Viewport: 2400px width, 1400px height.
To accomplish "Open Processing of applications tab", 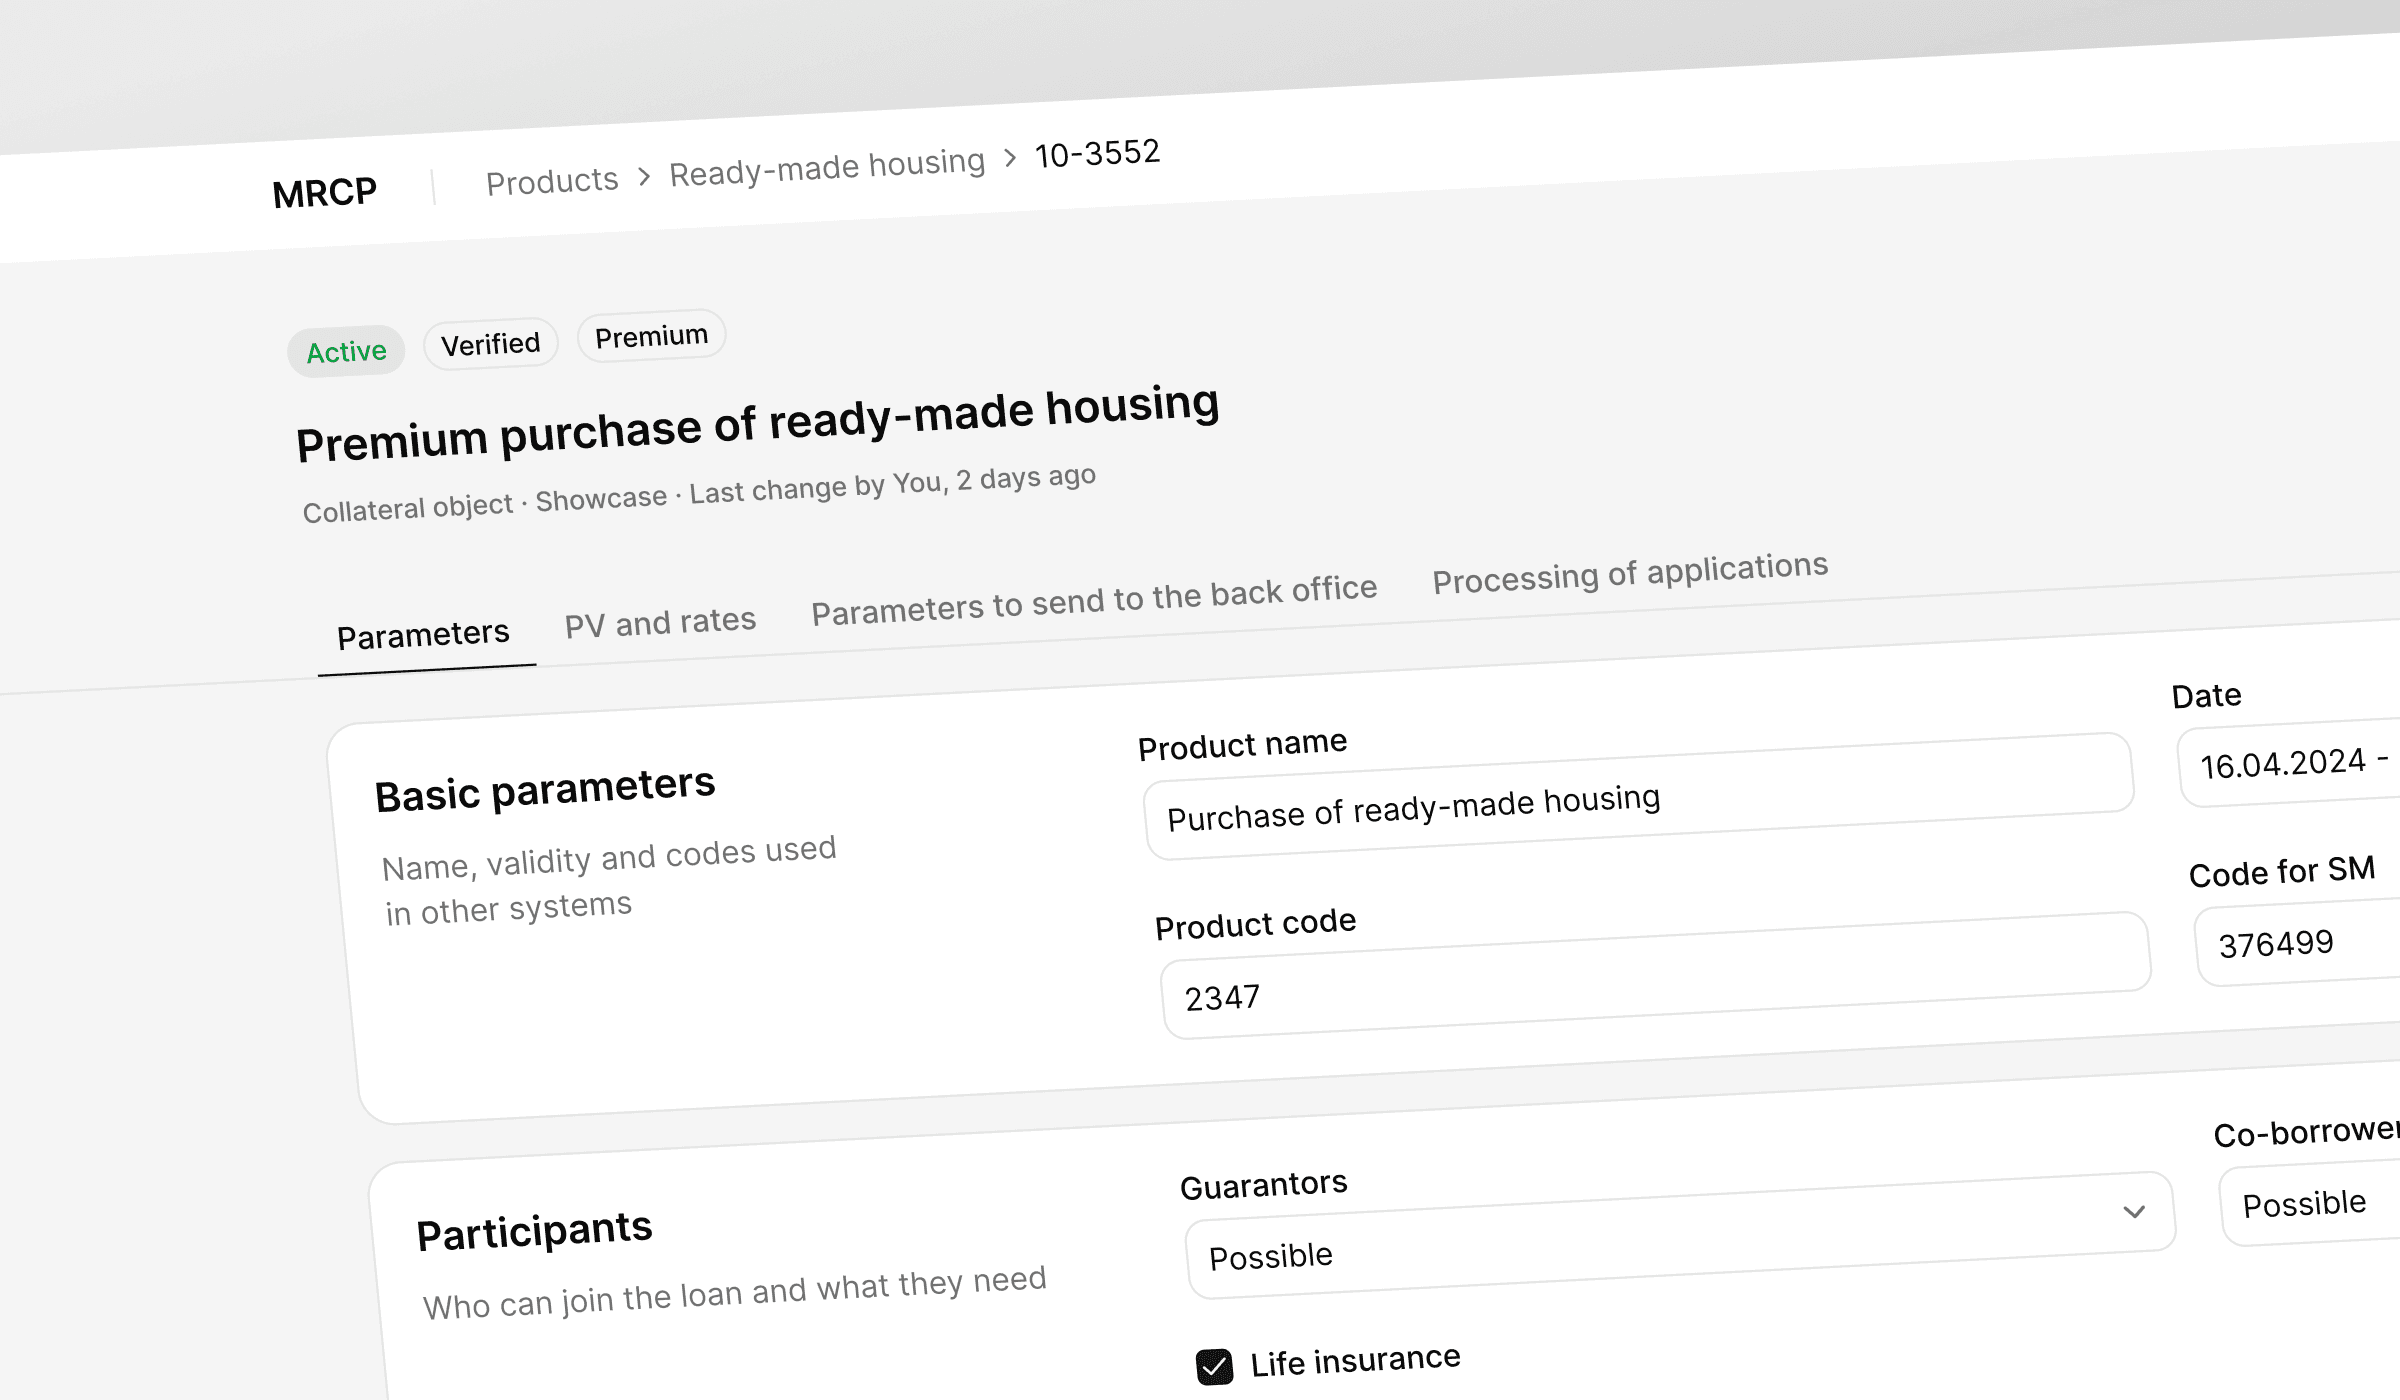I will (1630, 573).
